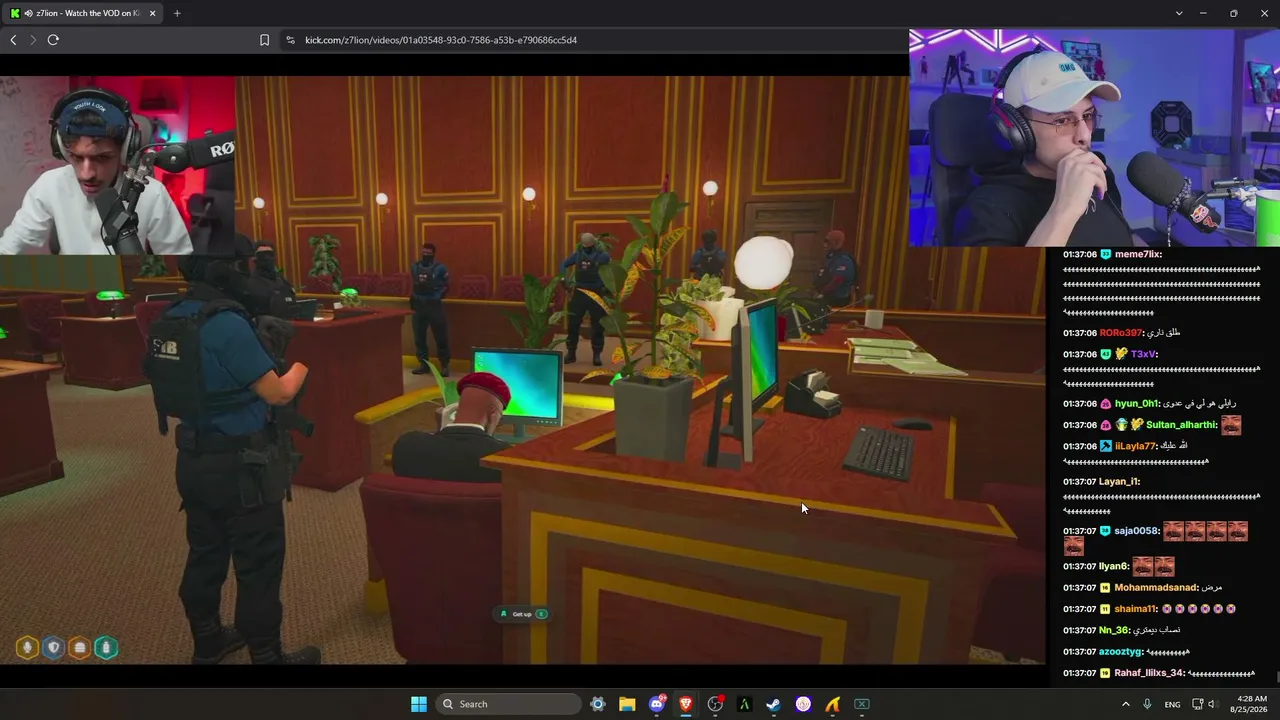Click meme7lix's subscriber badge
This screenshot has width=1280, height=720.
tap(1106, 255)
